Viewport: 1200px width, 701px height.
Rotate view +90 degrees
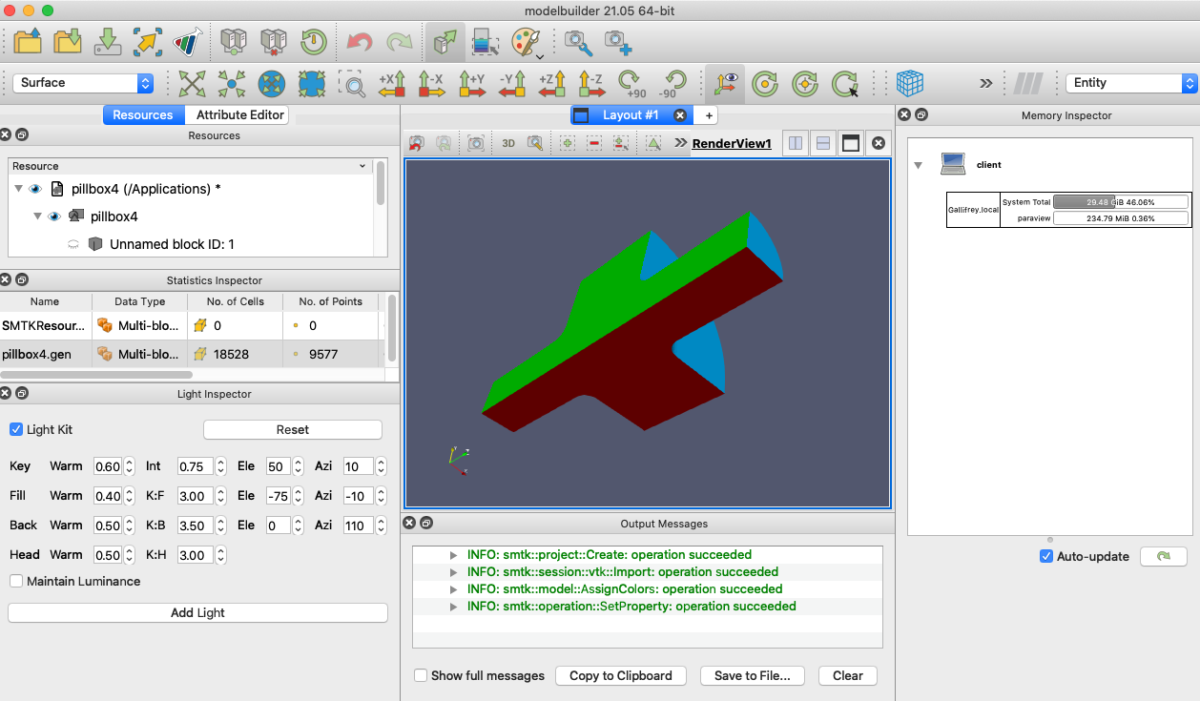pos(632,83)
